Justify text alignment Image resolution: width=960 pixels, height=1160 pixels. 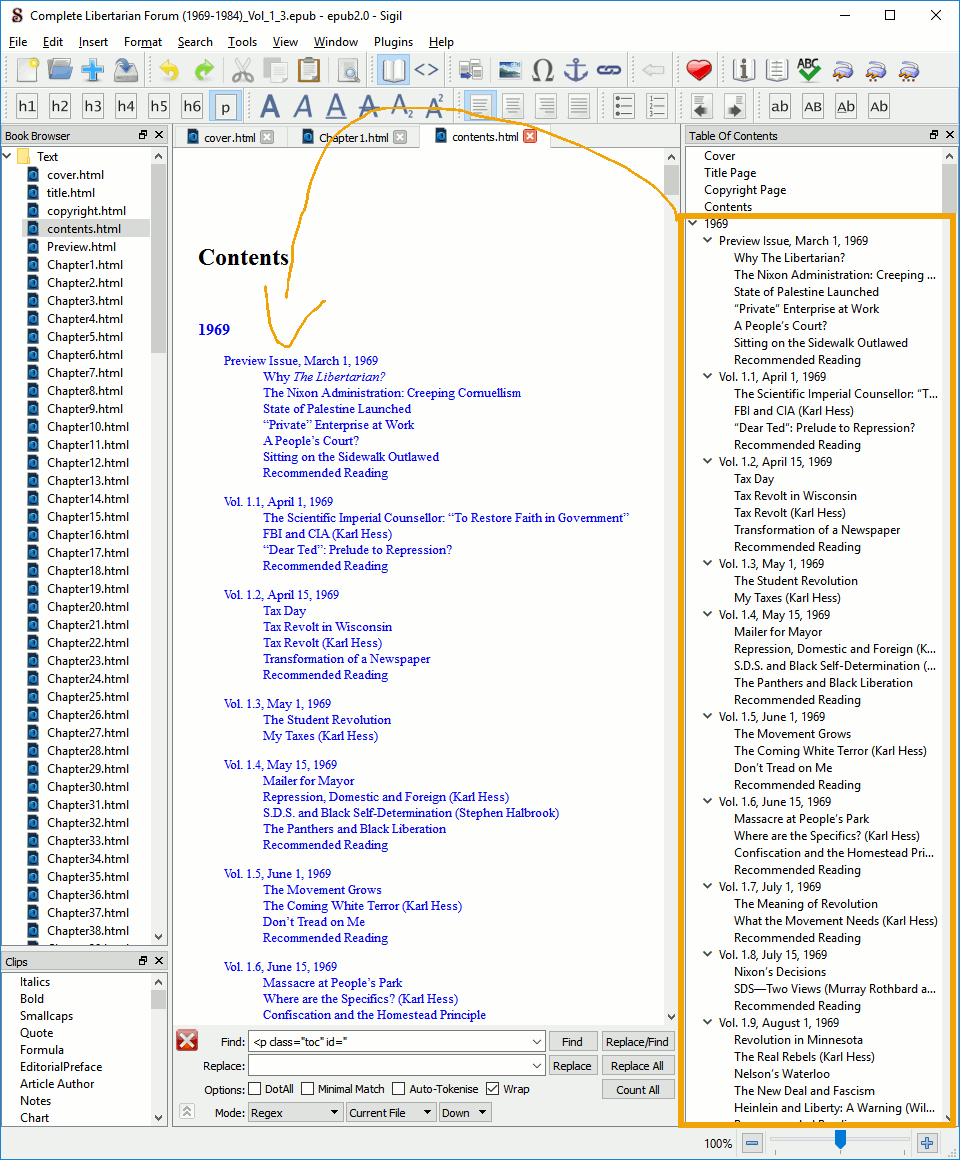click(579, 107)
